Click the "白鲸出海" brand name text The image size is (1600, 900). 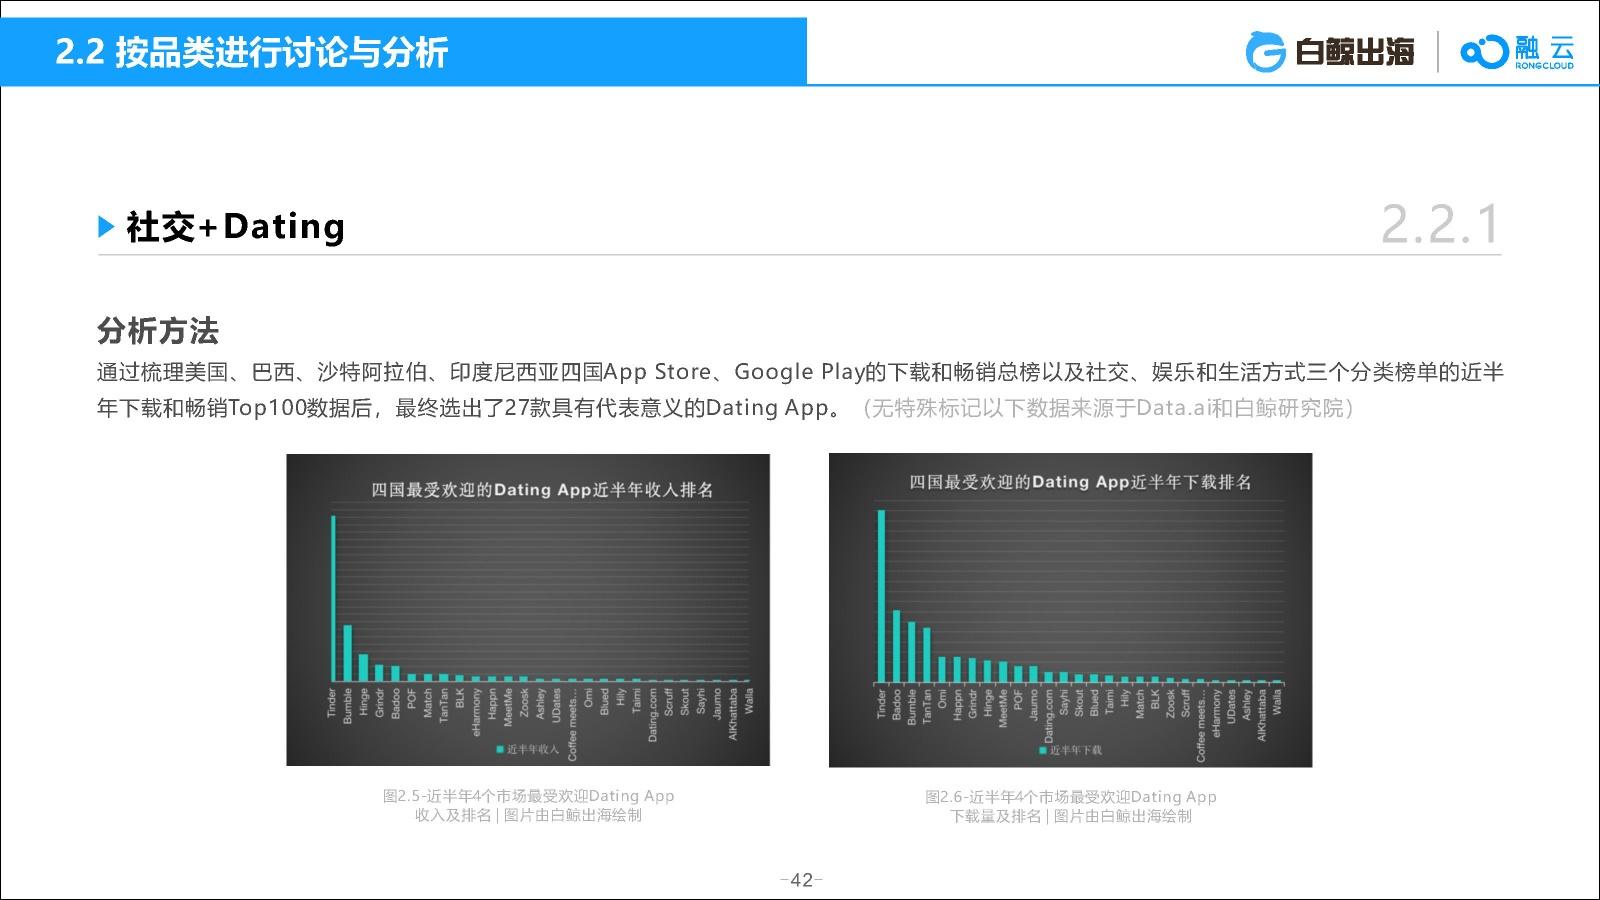tap(1354, 52)
